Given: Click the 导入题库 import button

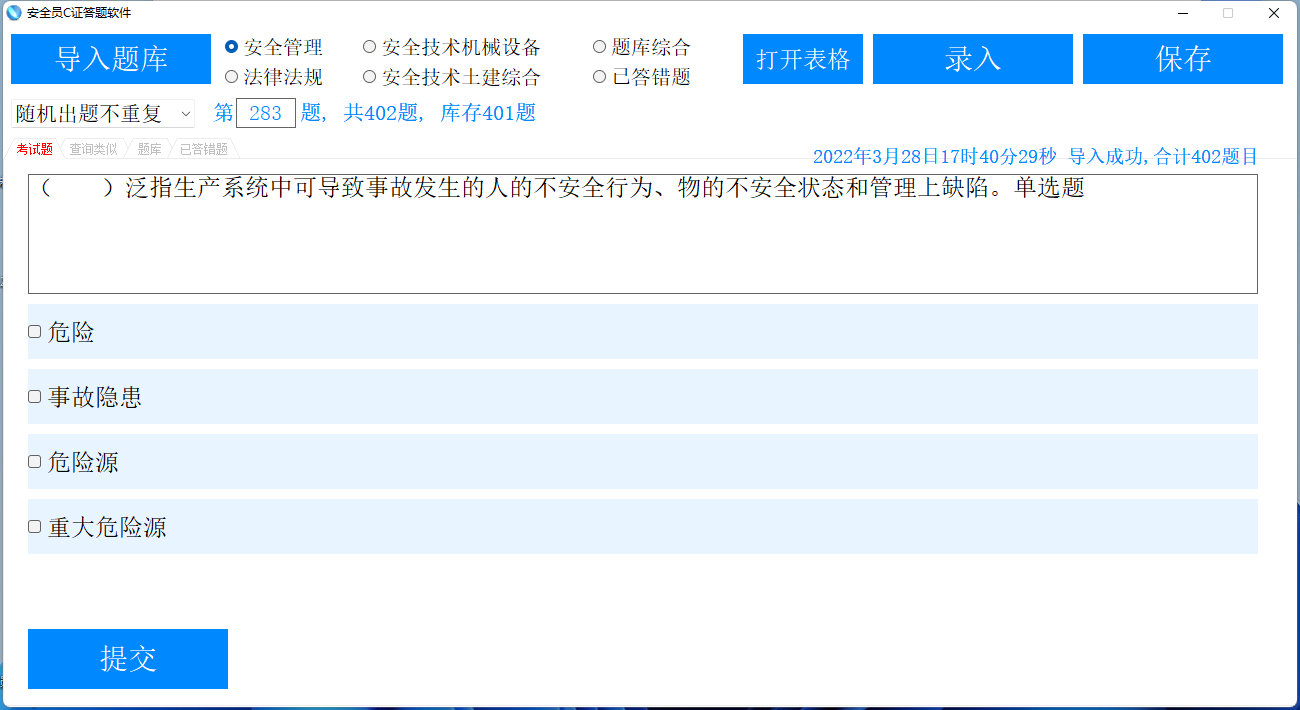Looking at the screenshot, I should point(111,59).
